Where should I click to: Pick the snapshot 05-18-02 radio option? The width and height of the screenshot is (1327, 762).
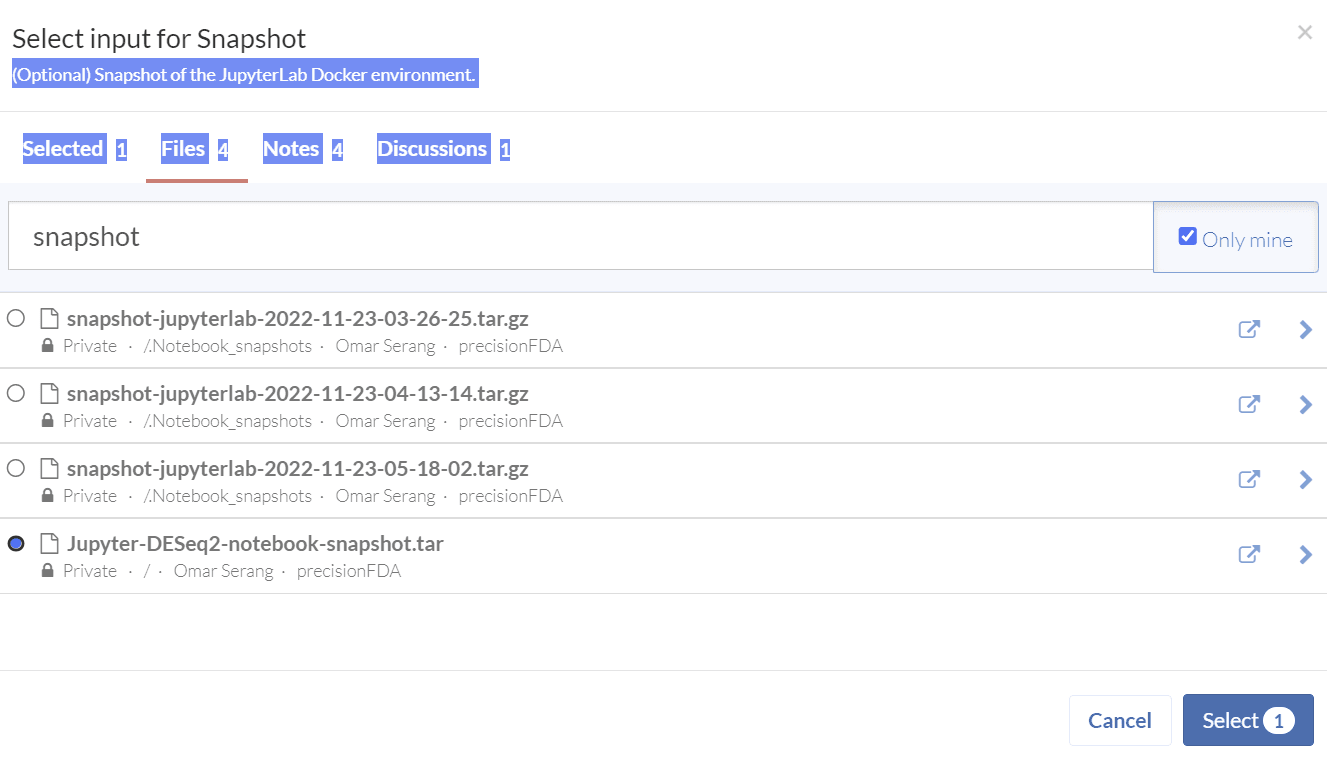[16, 469]
